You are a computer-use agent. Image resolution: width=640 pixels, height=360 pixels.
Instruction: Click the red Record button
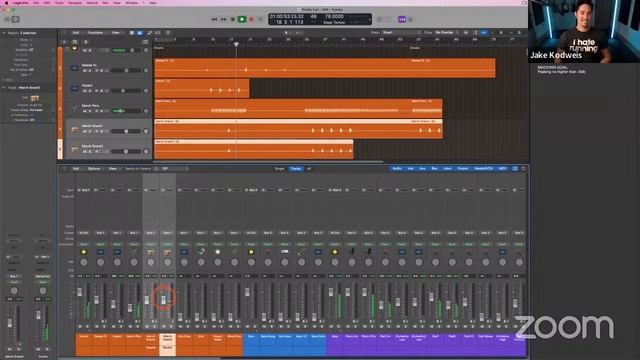click(x=251, y=19)
